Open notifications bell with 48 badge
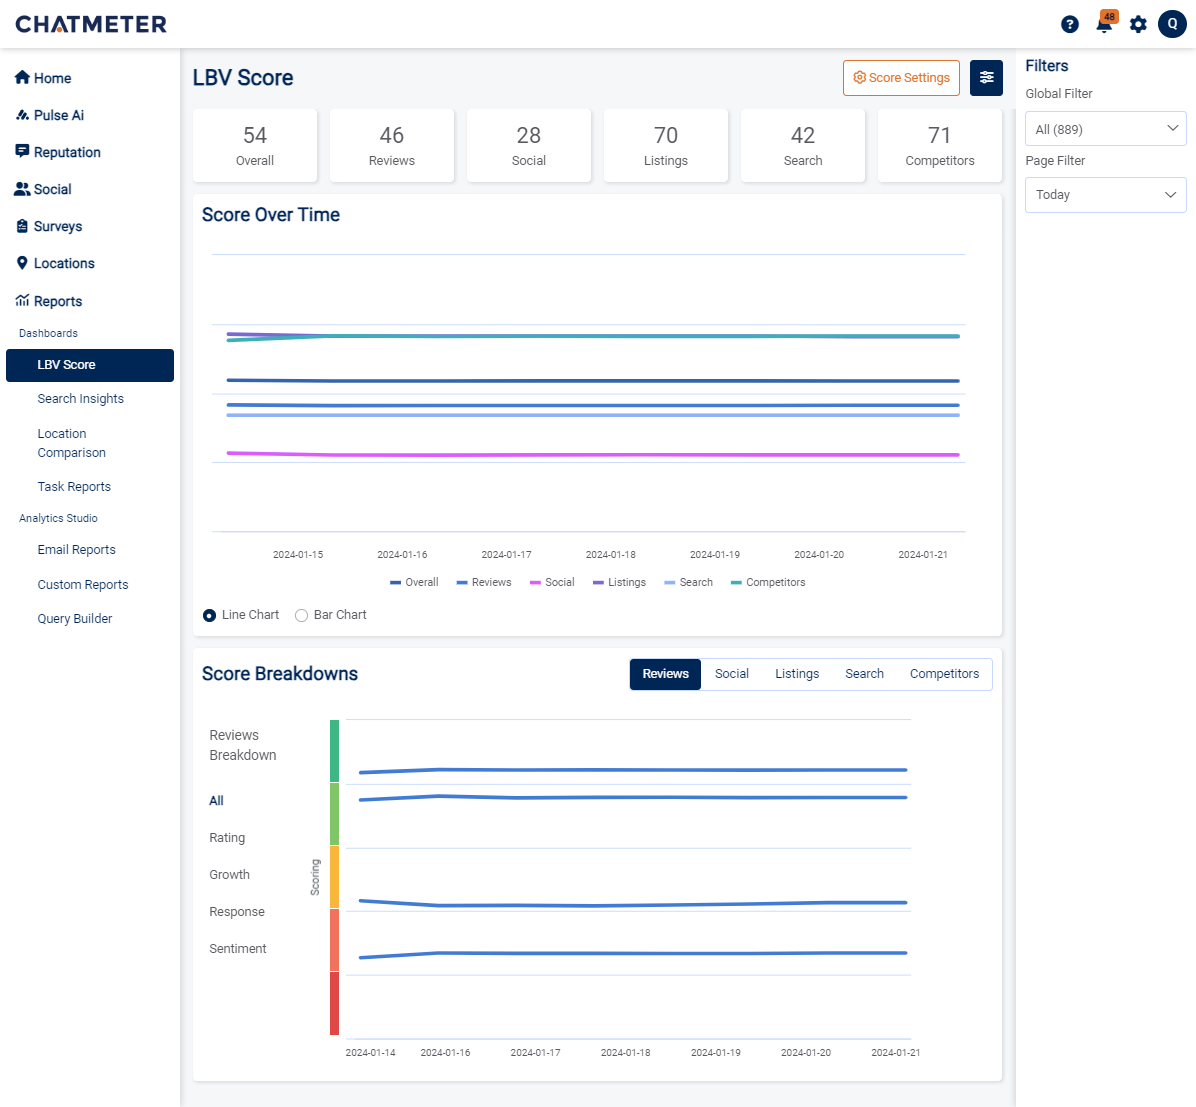Viewport: 1196px width, 1107px height. click(1104, 24)
